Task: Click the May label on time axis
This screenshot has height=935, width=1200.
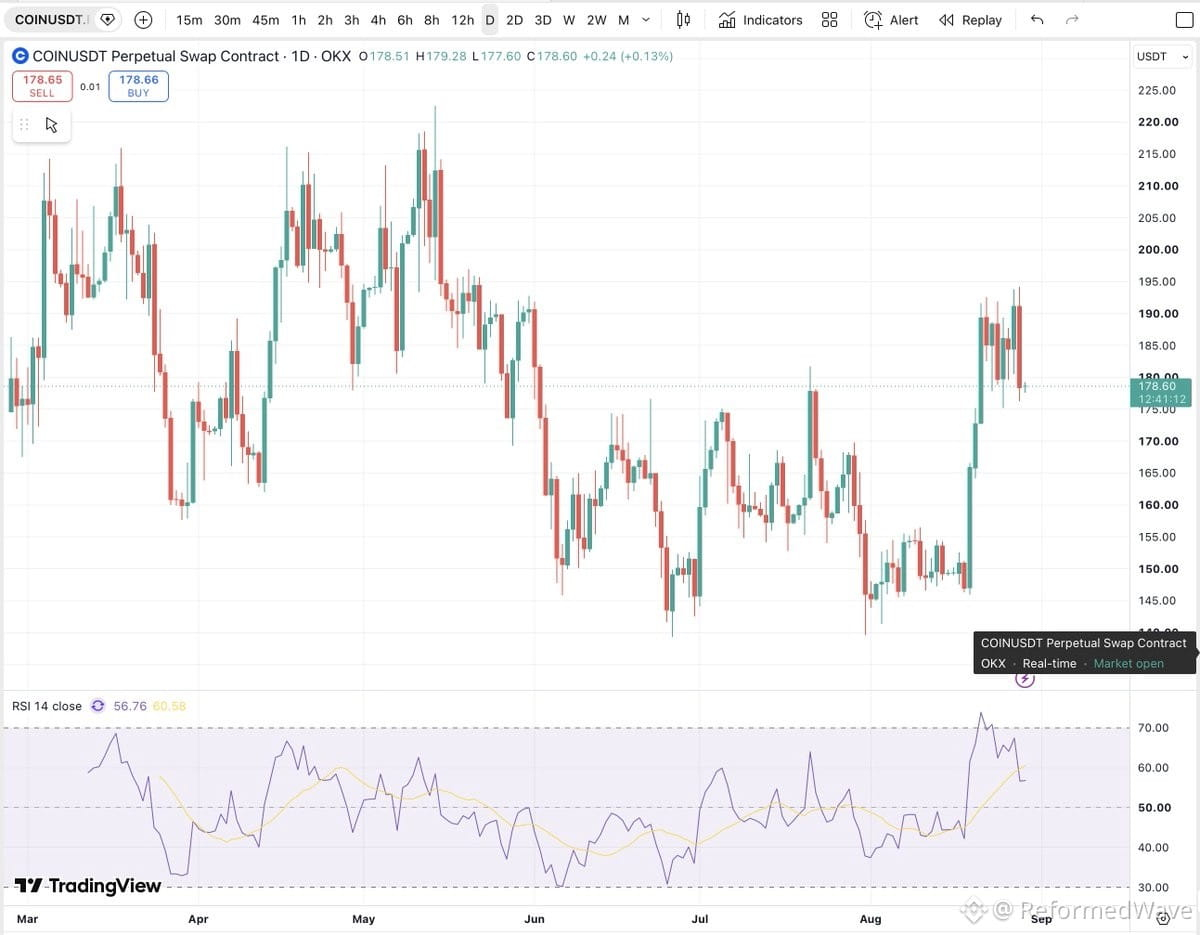Action: (364, 919)
